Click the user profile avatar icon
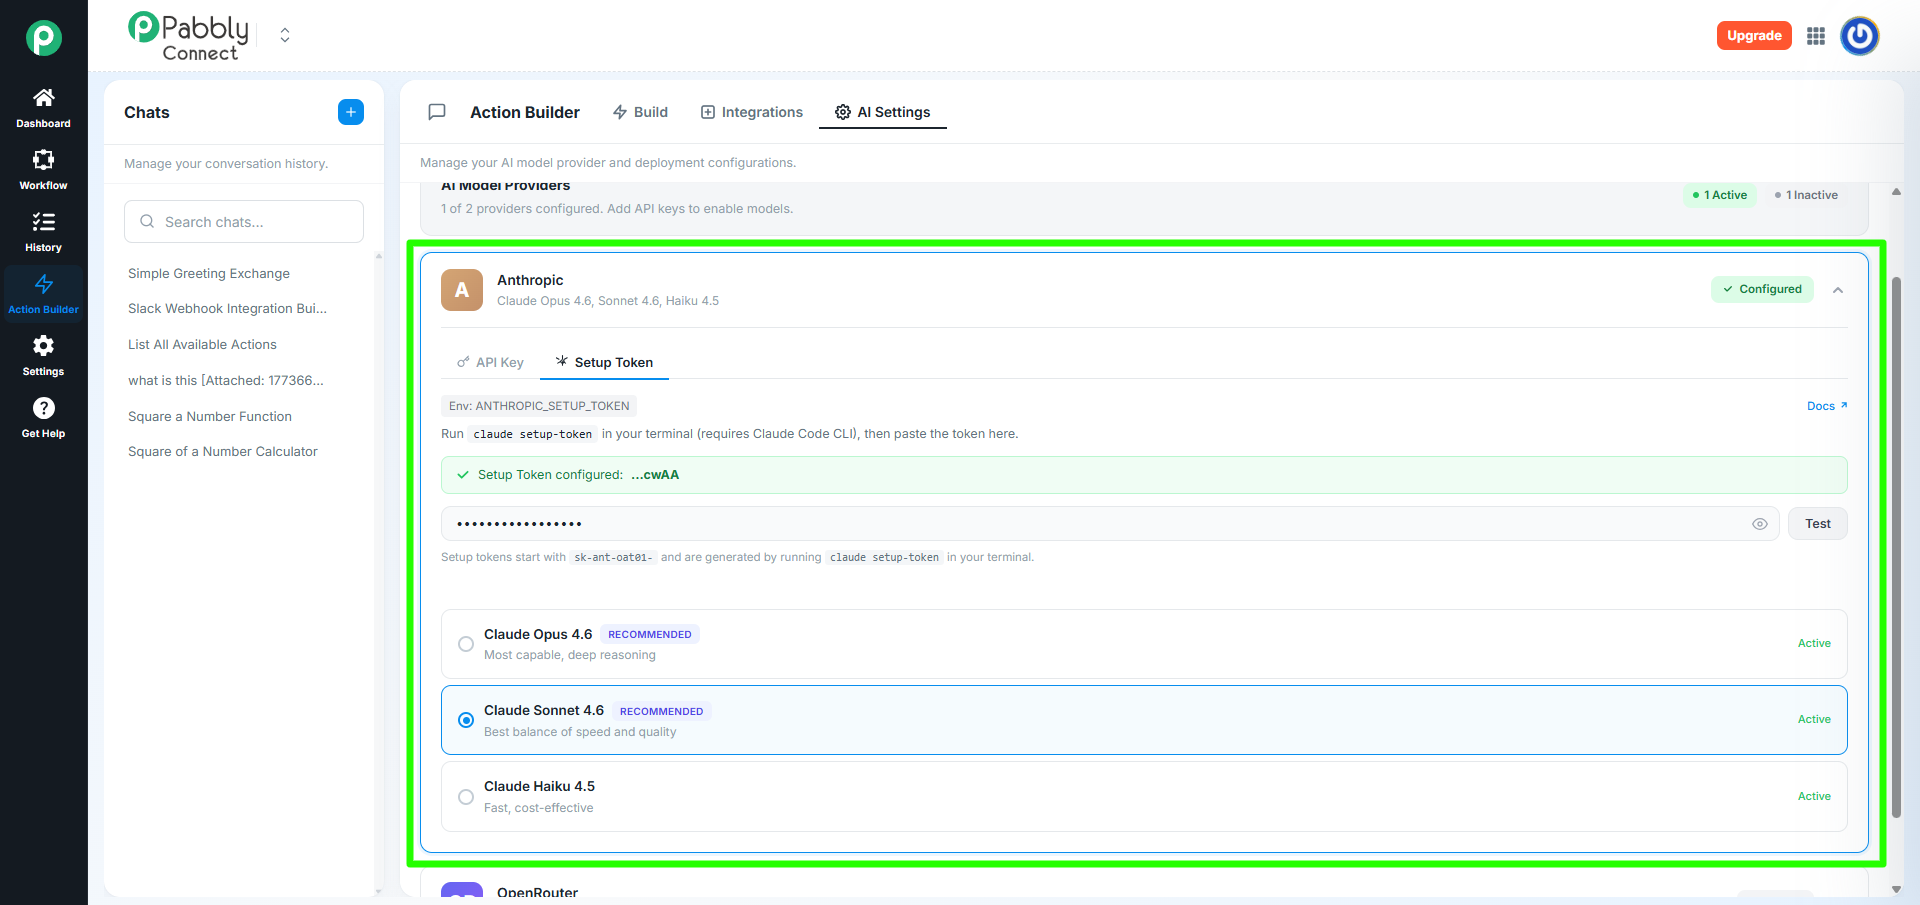The width and height of the screenshot is (1920, 905). click(x=1859, y=36)
